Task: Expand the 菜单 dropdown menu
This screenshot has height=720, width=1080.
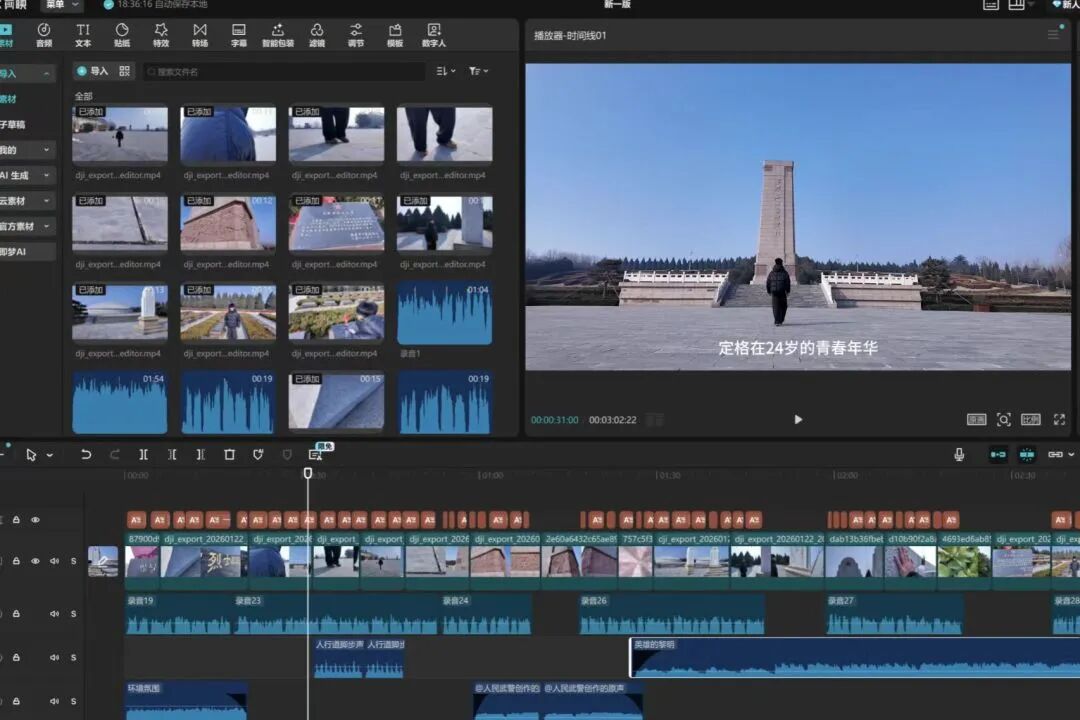Action: (x=62, y=5)
